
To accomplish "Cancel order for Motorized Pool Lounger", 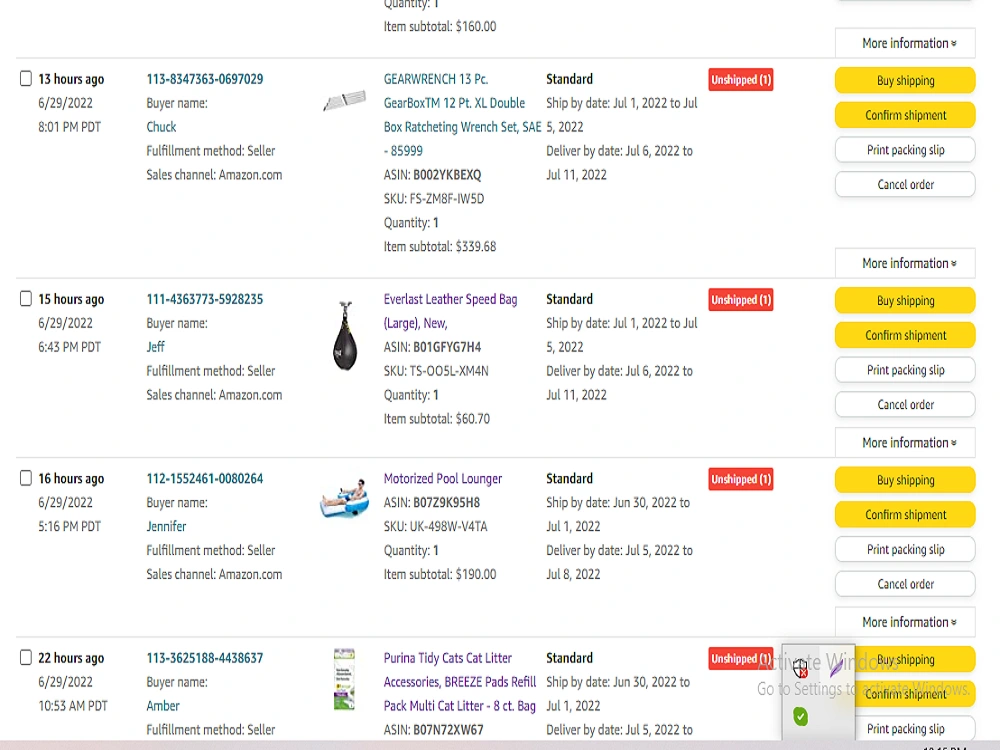I will tap(905, 584).
